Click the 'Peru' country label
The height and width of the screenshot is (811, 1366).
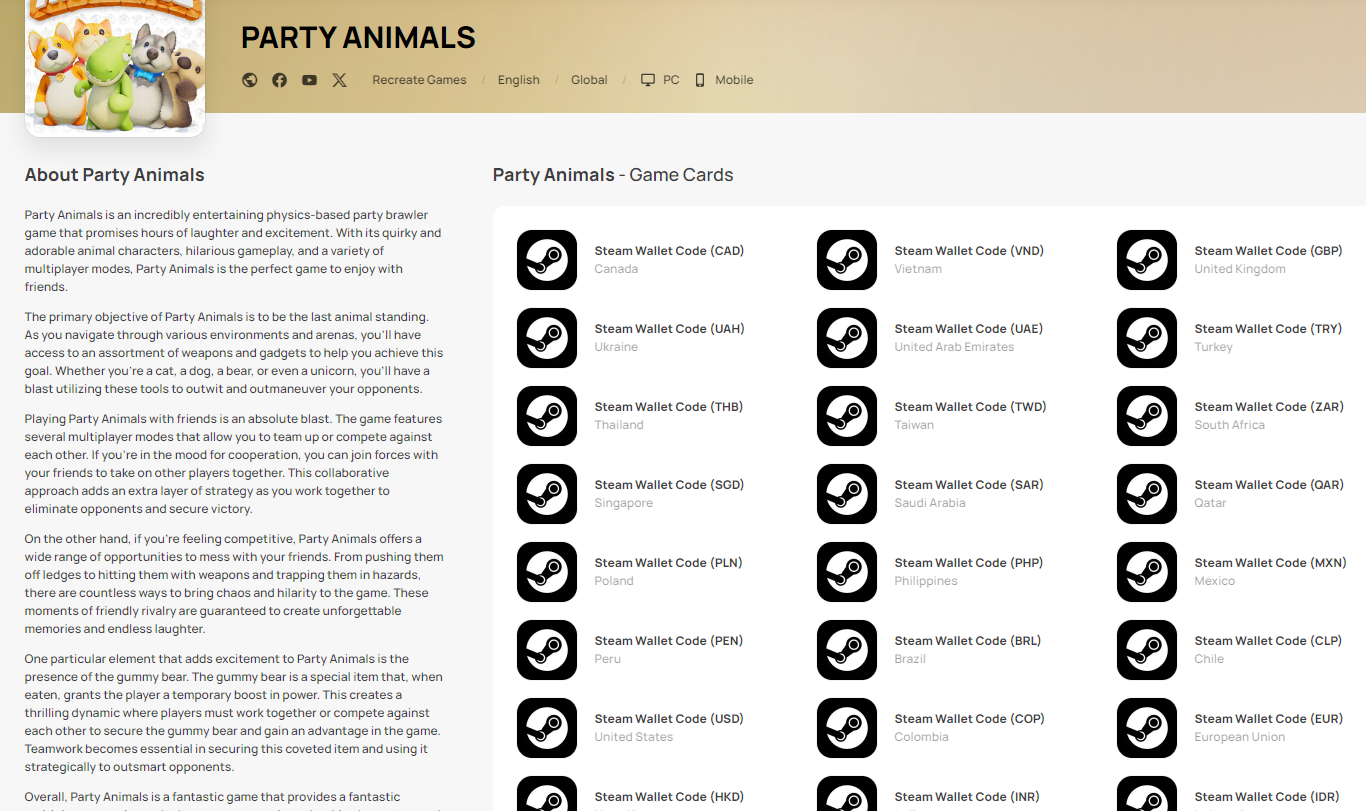(x=607, y=659)
